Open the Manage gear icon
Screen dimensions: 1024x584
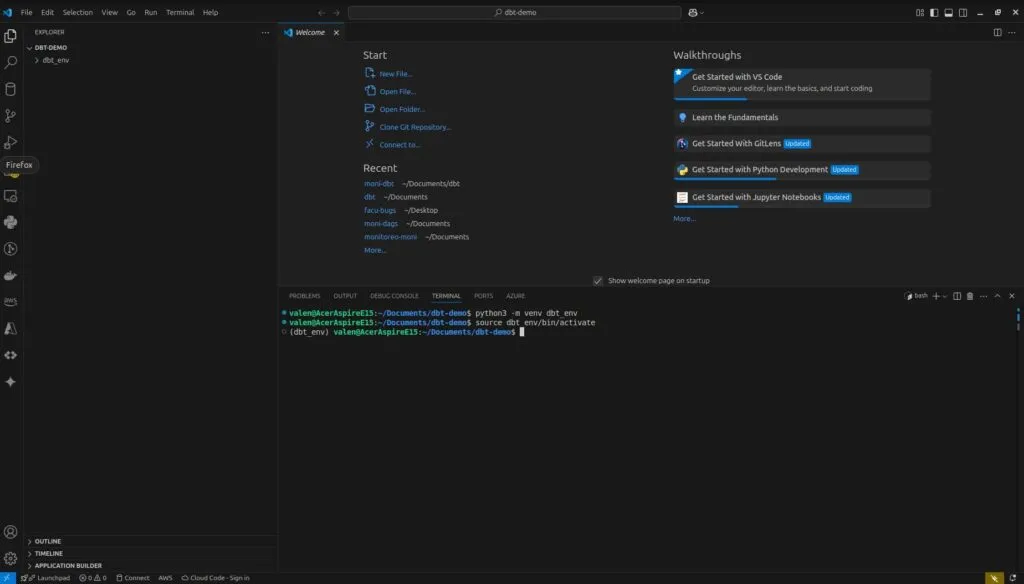pyautogui.click(x=10, y=559)
